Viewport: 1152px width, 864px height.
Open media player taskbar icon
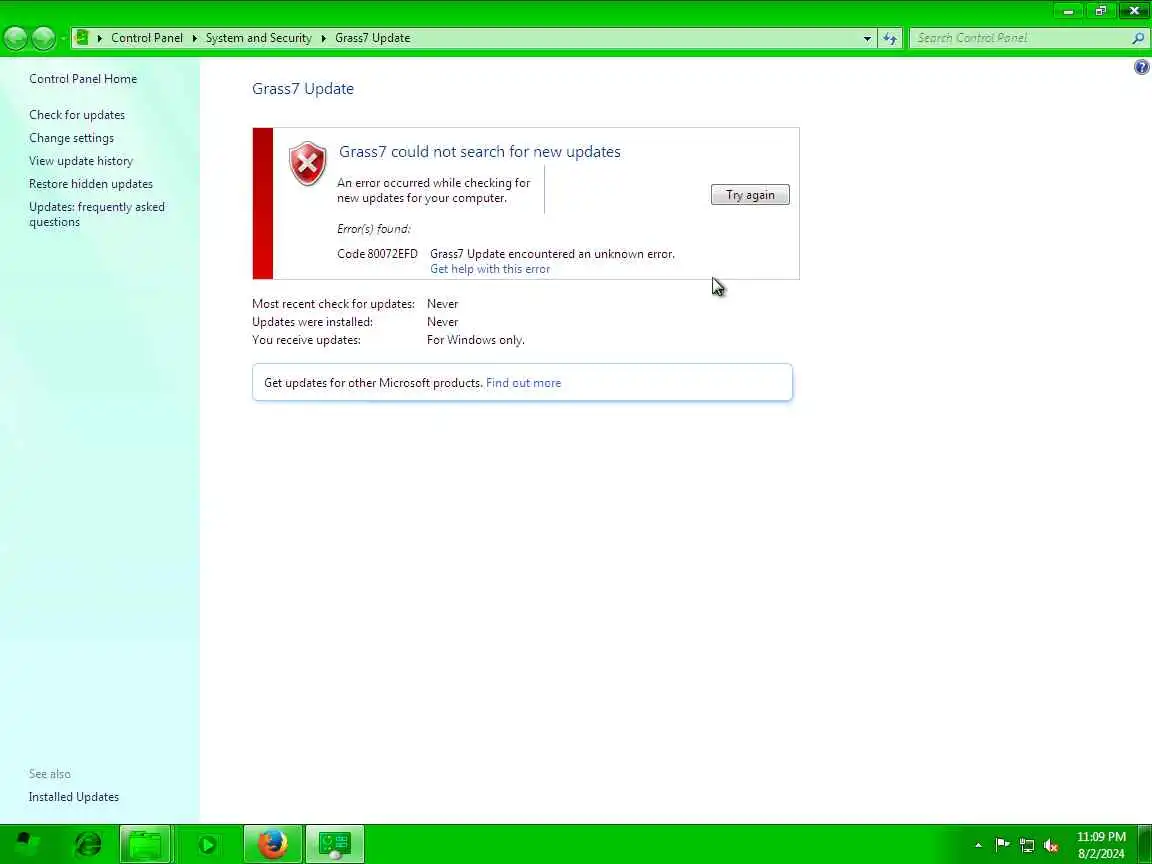(206, 845)
